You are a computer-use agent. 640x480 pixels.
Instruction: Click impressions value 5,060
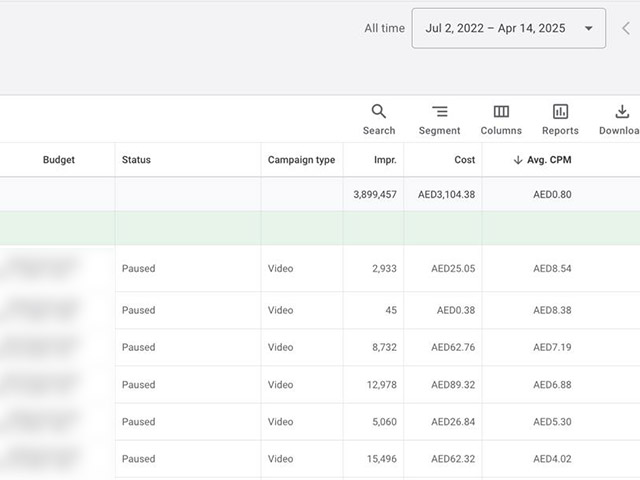[x=384, y=422]
